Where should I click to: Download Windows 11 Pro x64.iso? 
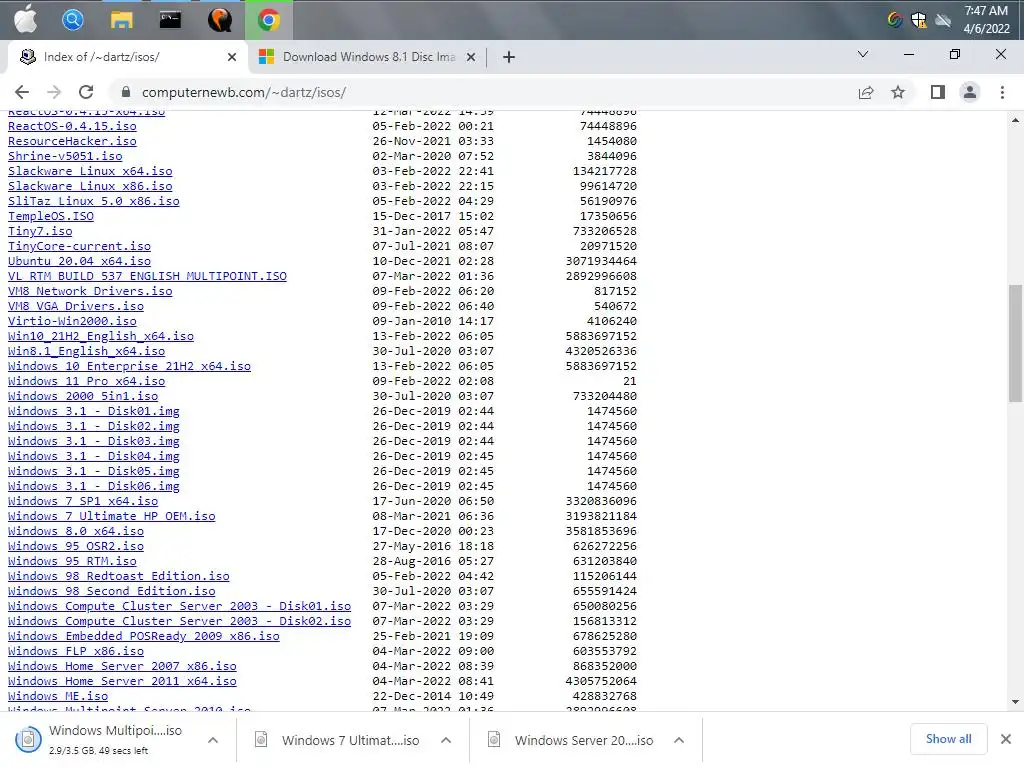pyautogui.click(x=87, y=381)
